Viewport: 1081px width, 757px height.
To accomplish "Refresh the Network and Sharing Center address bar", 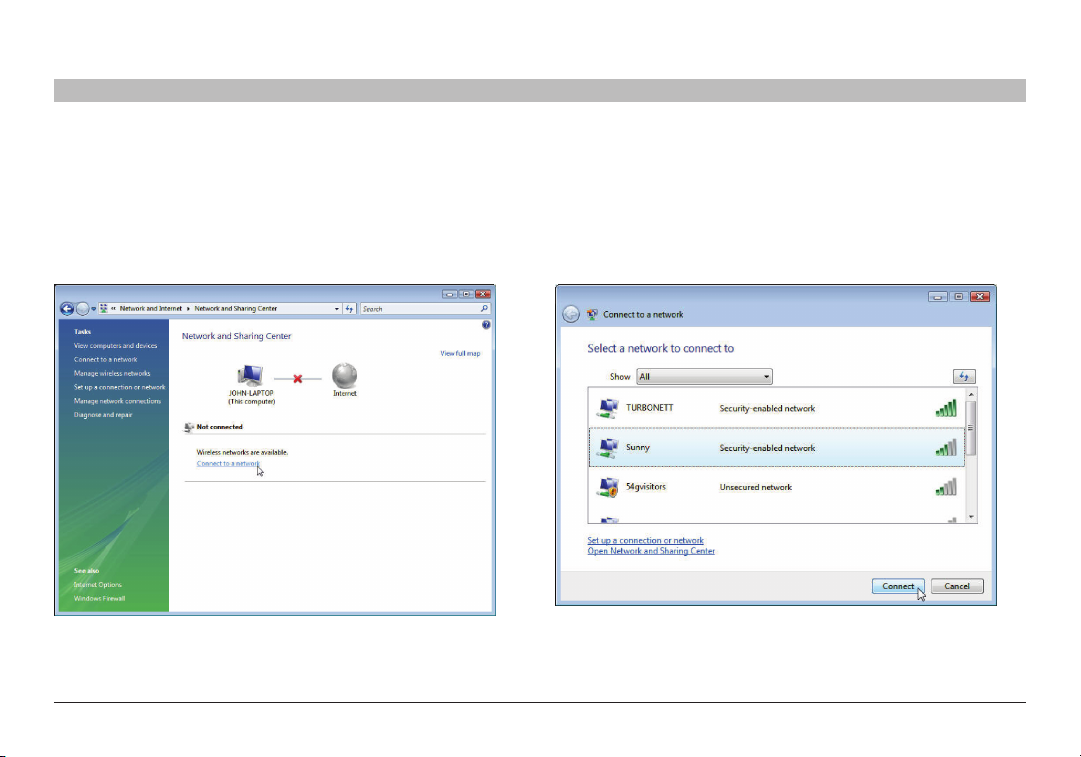I will coord(350,309).
